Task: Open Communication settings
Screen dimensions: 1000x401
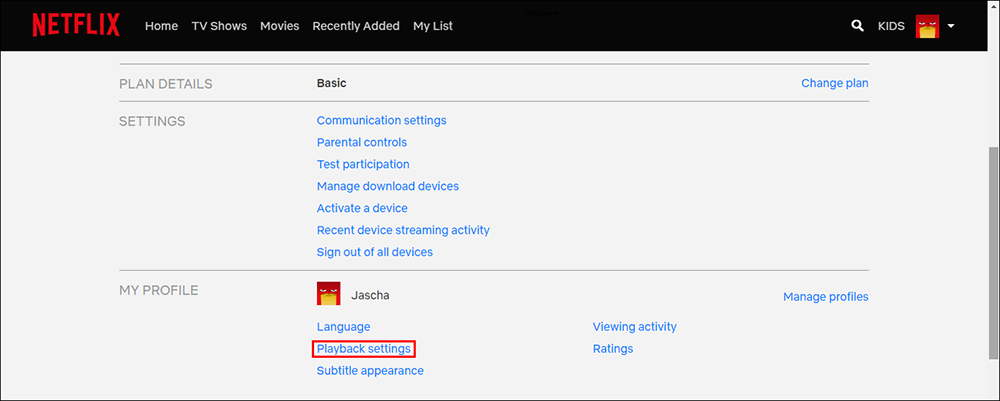Action: pyautogui.click(x=381, y=120)
